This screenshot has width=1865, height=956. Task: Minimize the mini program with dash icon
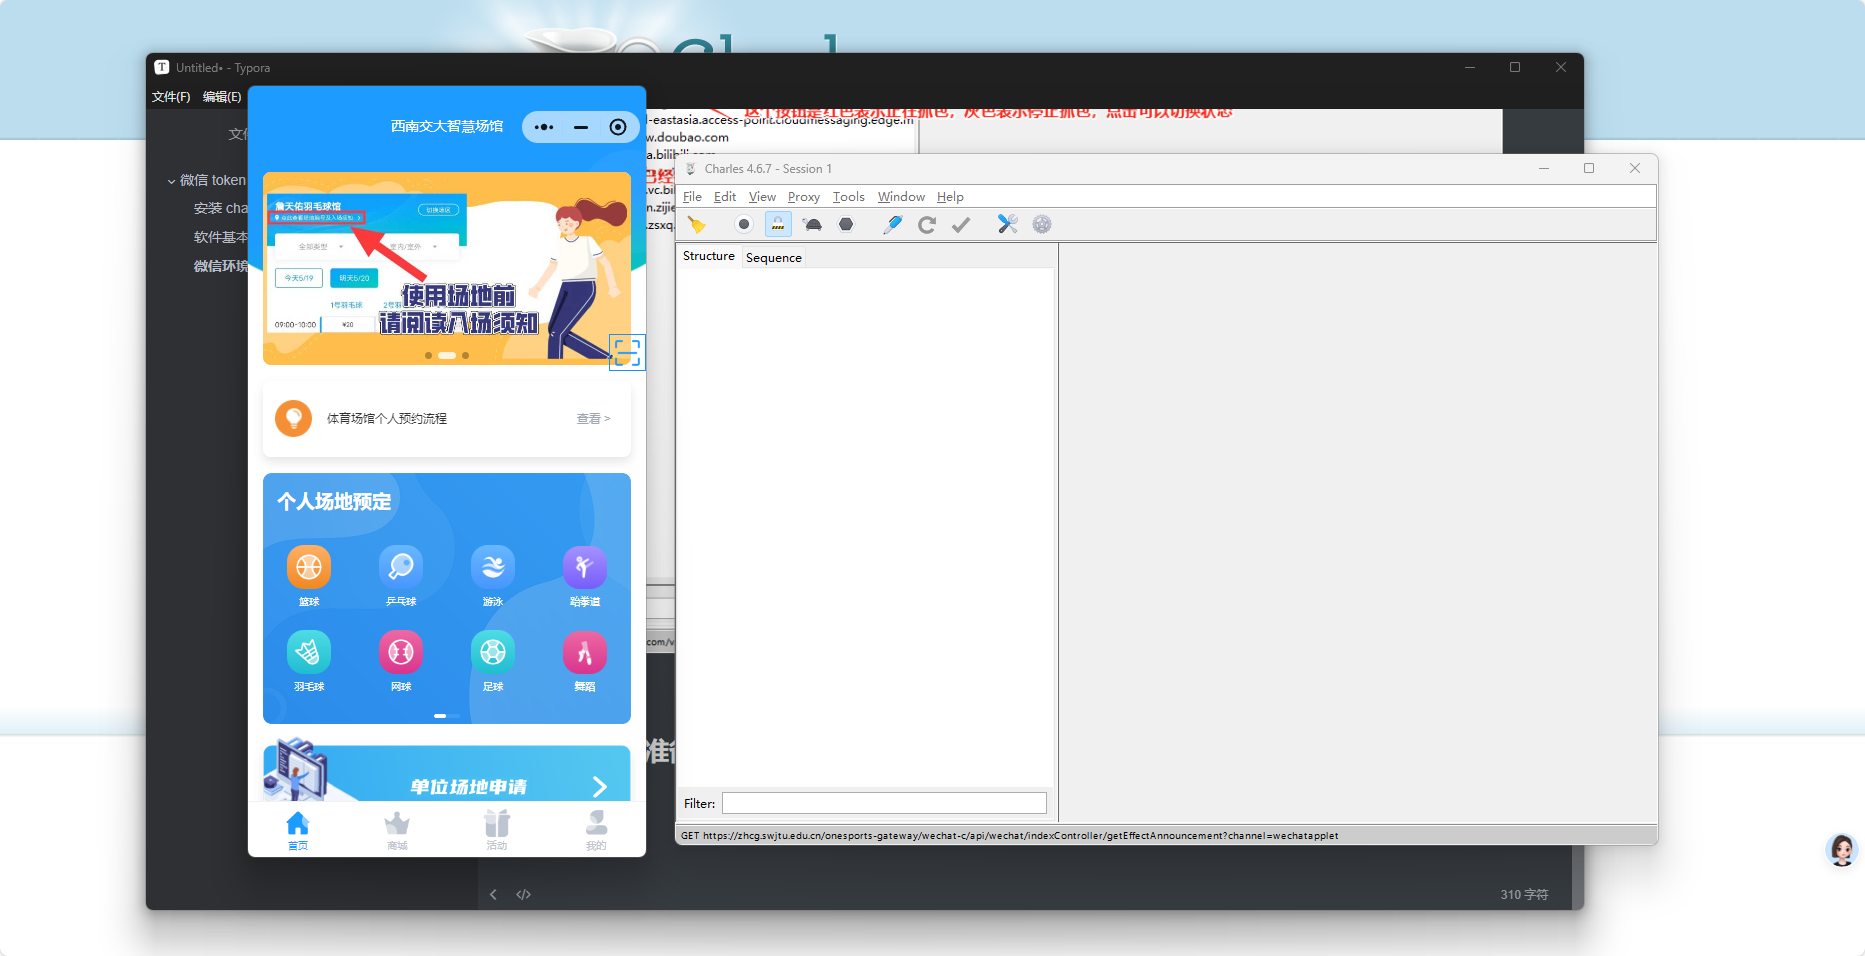coord(581,127)
